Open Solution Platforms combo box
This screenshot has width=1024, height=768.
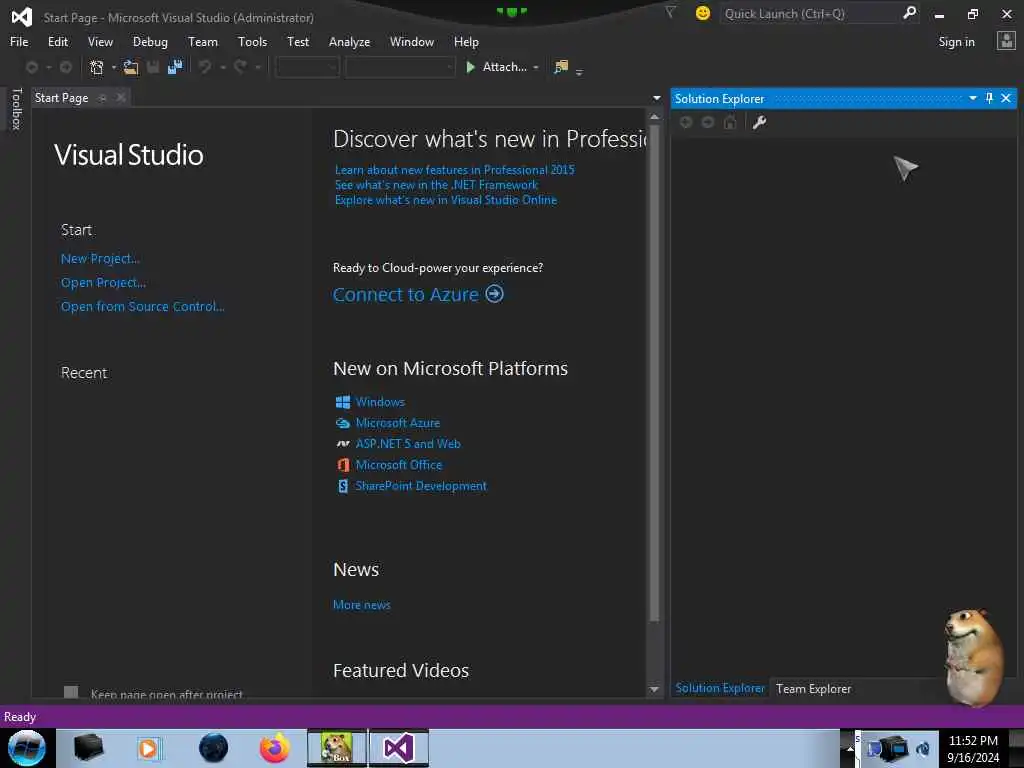[x=400, y=67]
